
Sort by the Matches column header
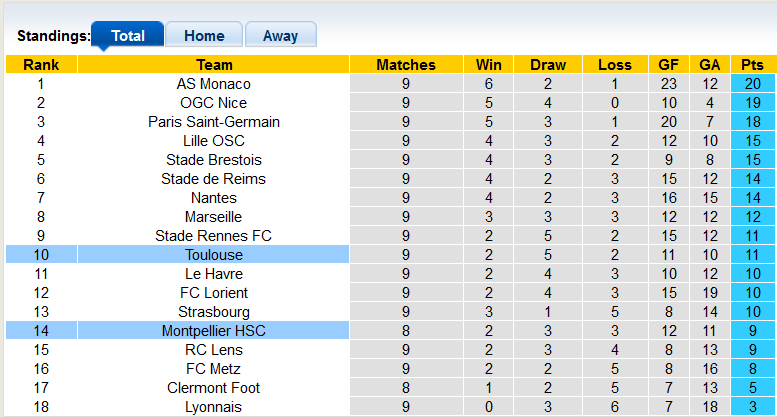coord(406,65)
